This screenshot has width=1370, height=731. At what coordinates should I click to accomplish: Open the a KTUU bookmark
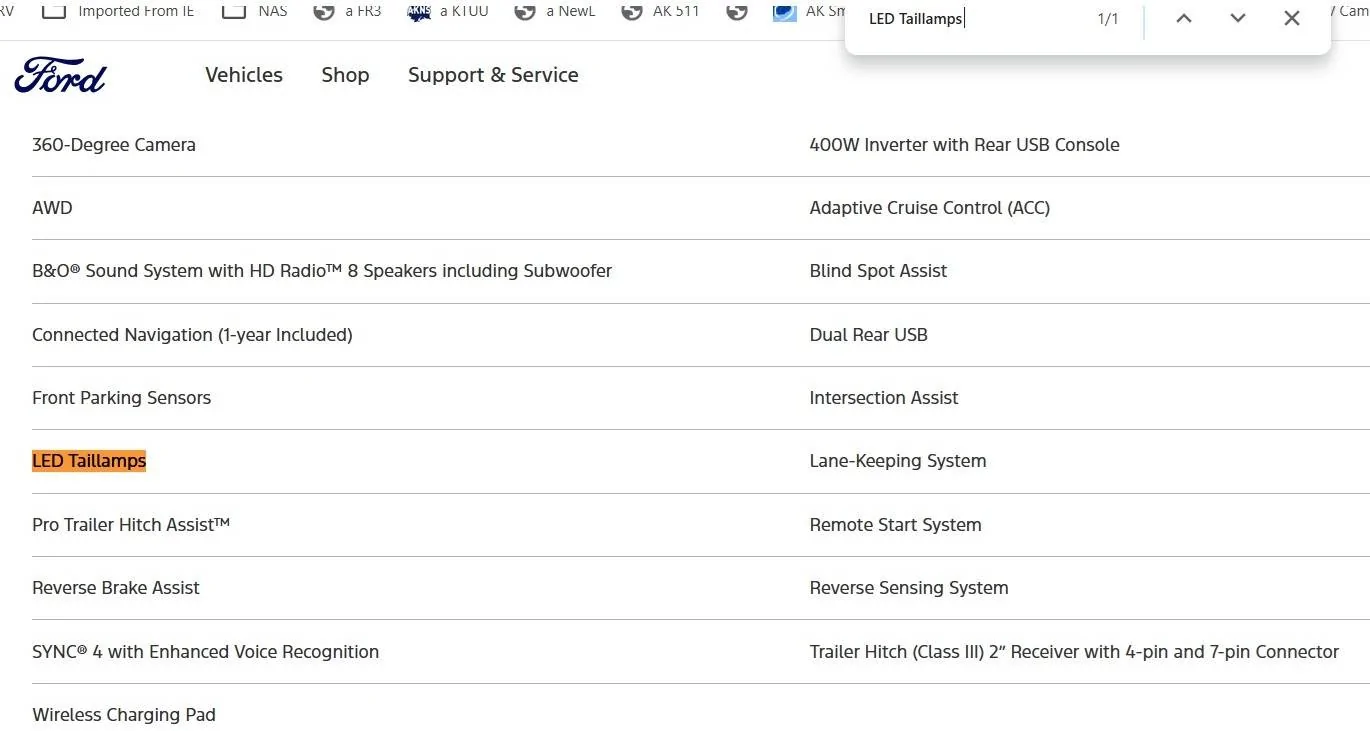tap(447, 11)
